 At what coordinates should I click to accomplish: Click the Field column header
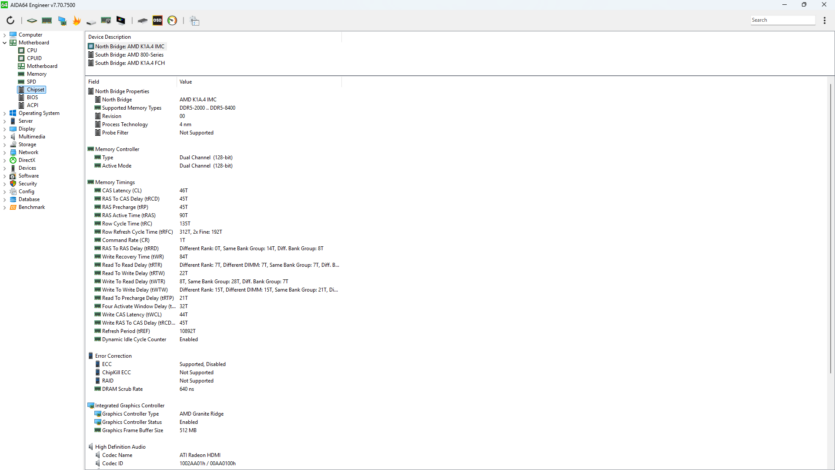tap(94, 81)
